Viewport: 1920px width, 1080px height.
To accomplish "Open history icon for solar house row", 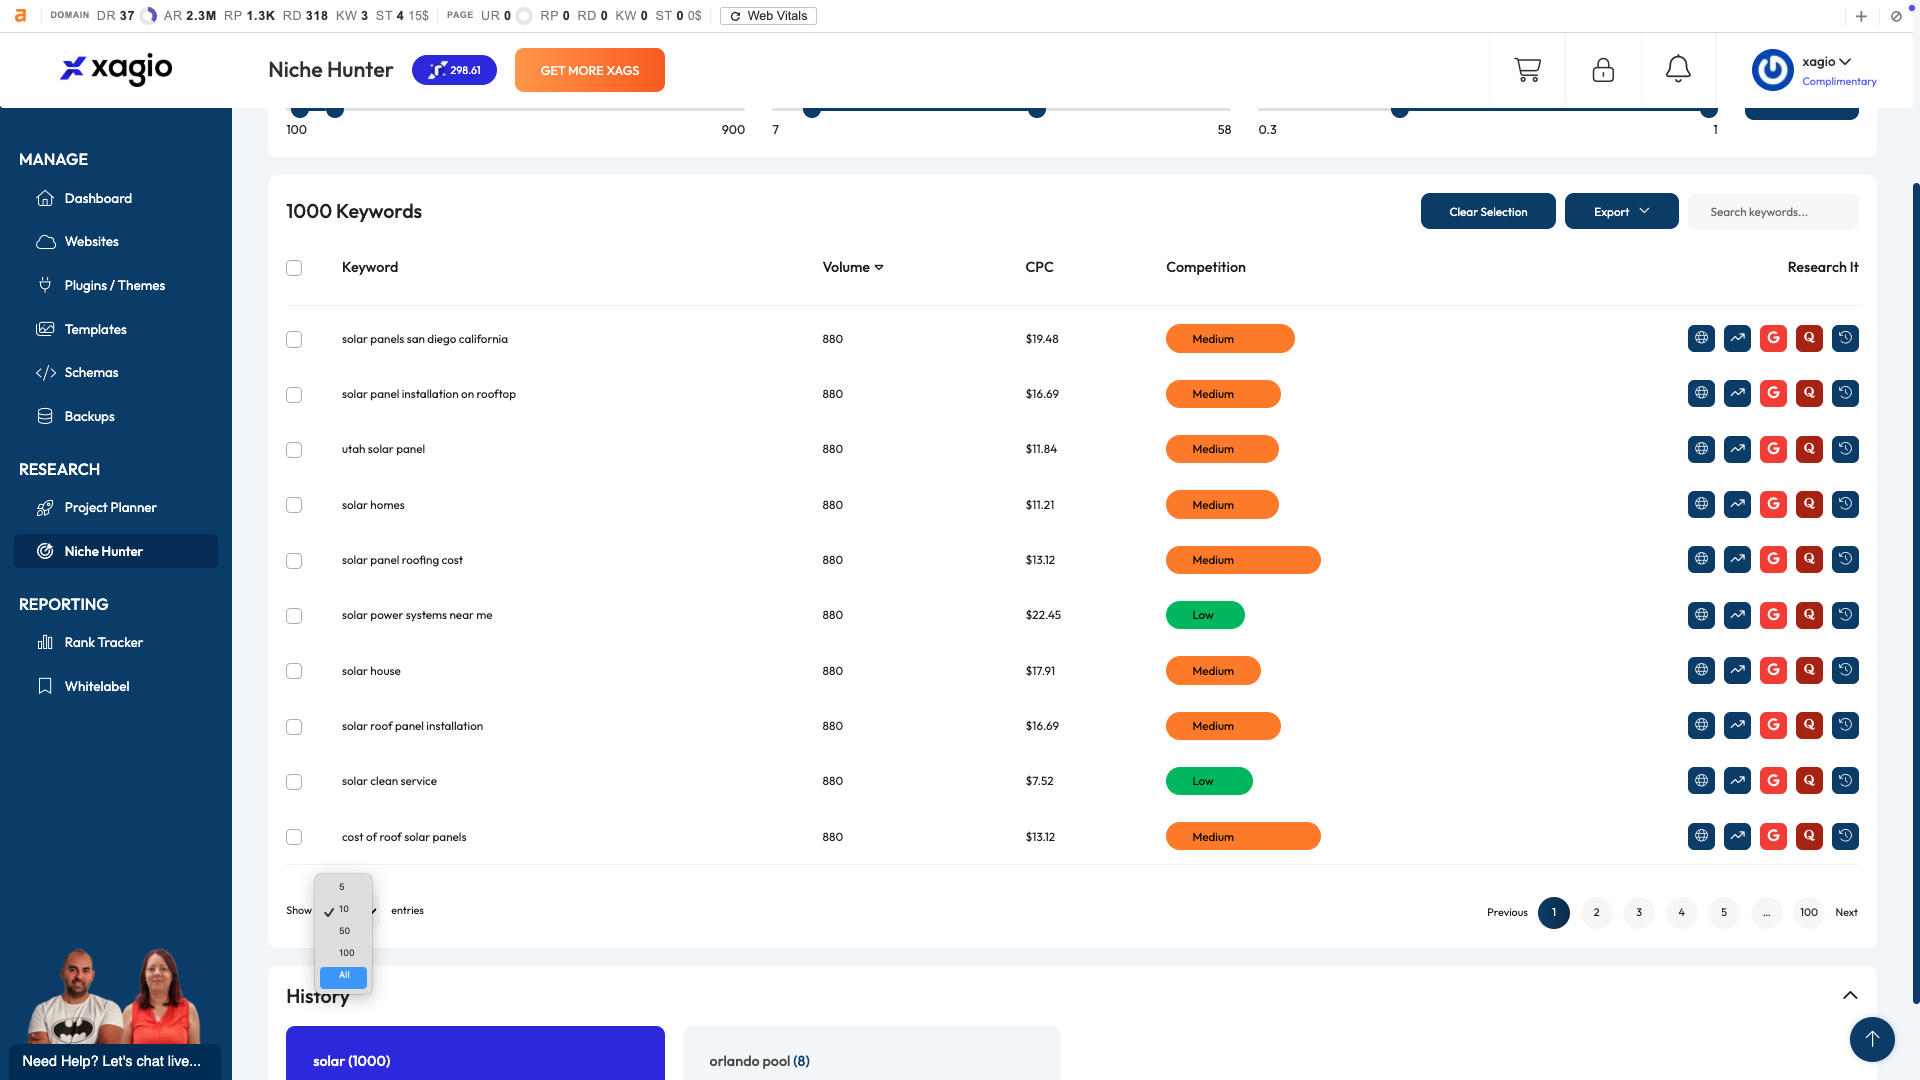I will pos(1845,671).
